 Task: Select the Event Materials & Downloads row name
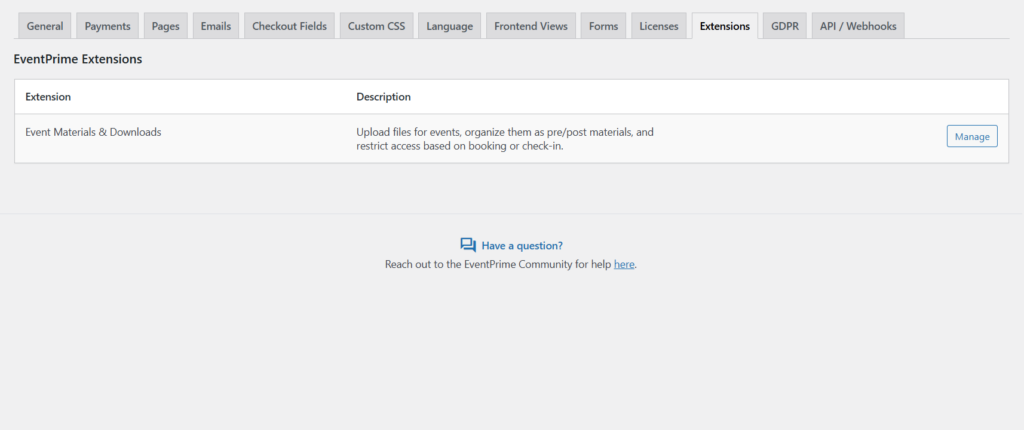(x=93, y=132)
